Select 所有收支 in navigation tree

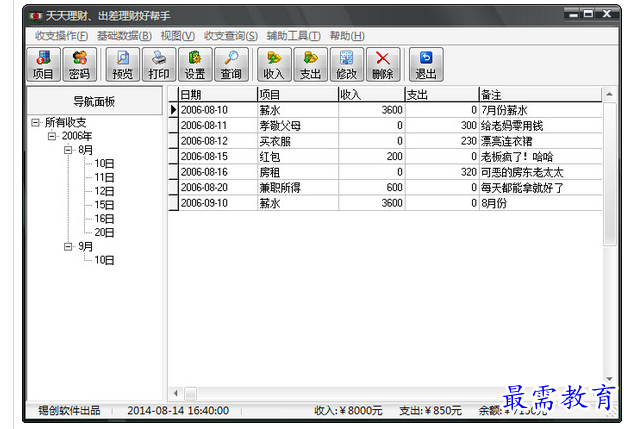click(x=65, y=123)
